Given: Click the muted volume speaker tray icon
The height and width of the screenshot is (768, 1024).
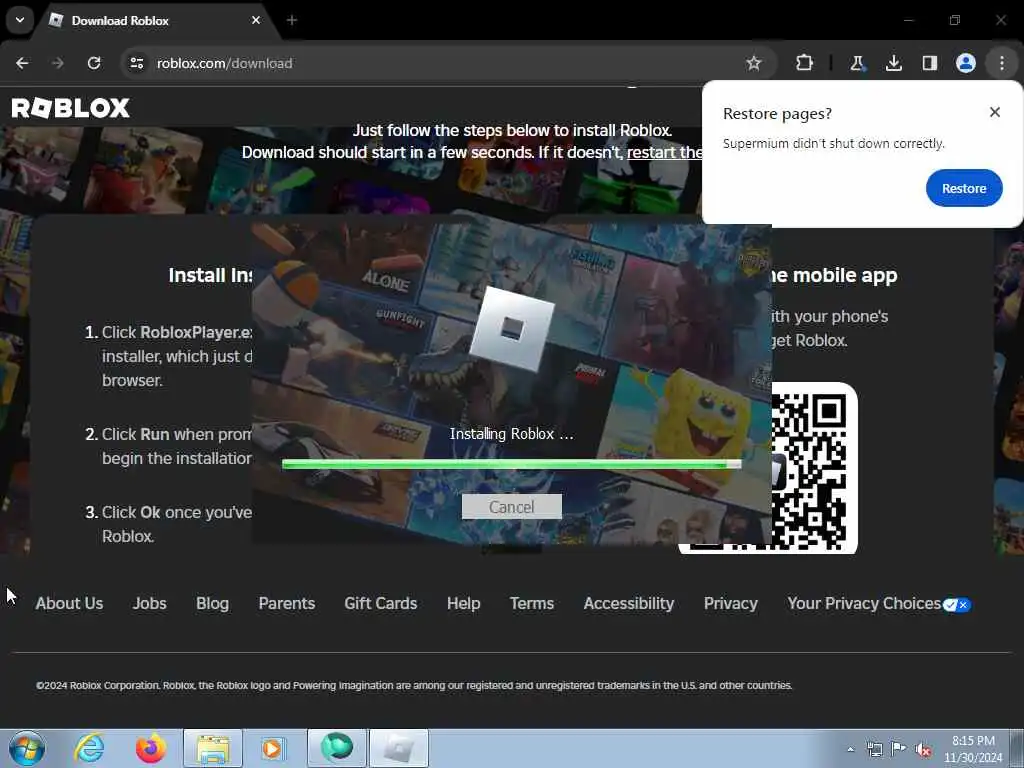Looking at the screenshot, I should 923,750.
